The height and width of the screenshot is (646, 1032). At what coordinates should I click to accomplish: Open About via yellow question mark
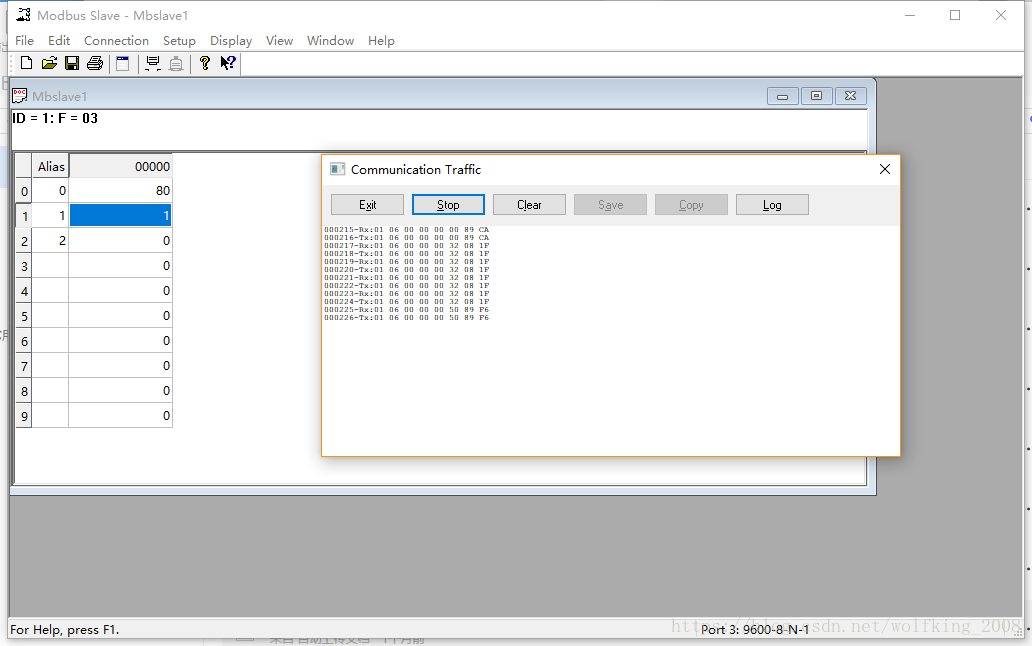coord(205,63)
